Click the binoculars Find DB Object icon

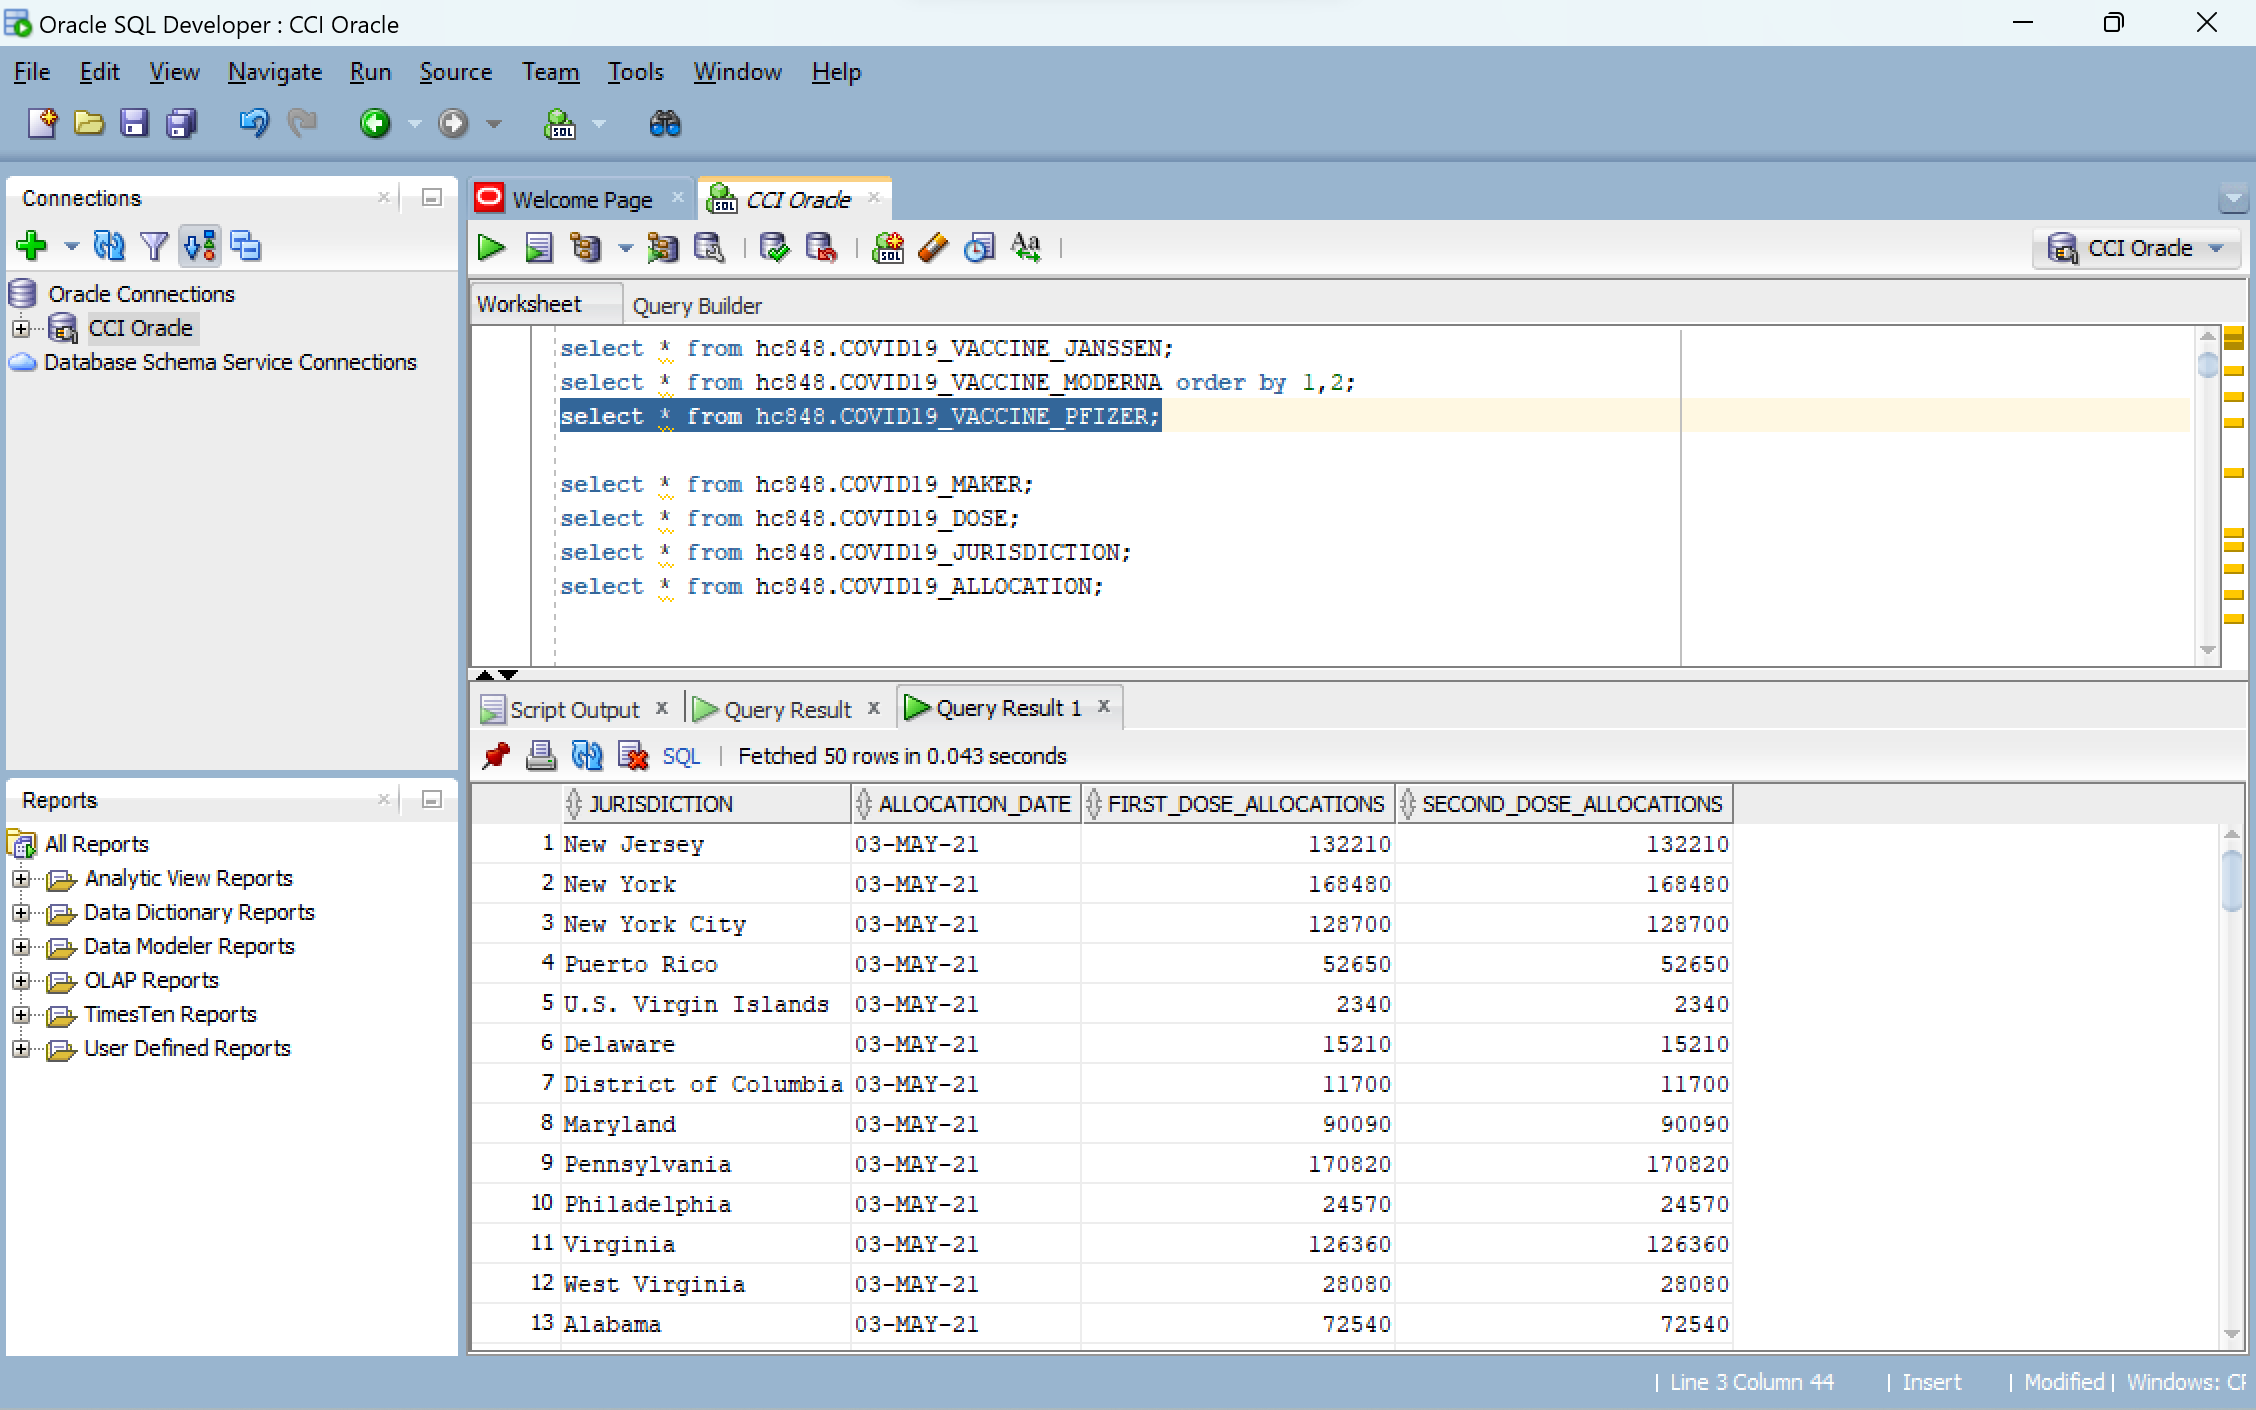pyautogui.click(x=665, y=123)
